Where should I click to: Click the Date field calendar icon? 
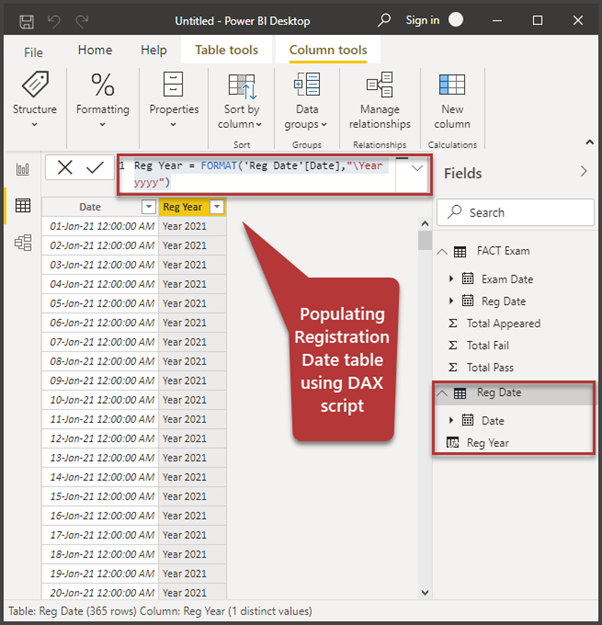pyautogui.click(x=468, y=420)
